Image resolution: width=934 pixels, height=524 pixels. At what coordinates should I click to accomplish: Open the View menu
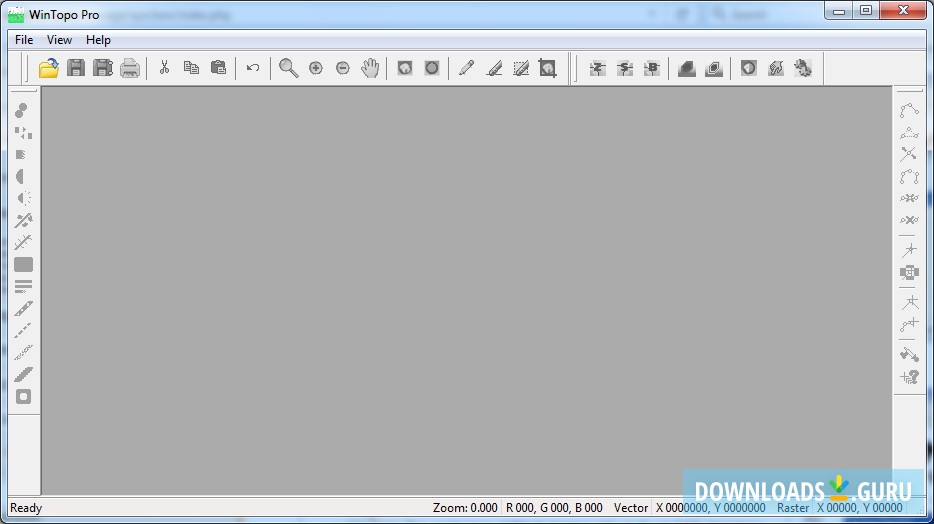(x=59, y=40)
